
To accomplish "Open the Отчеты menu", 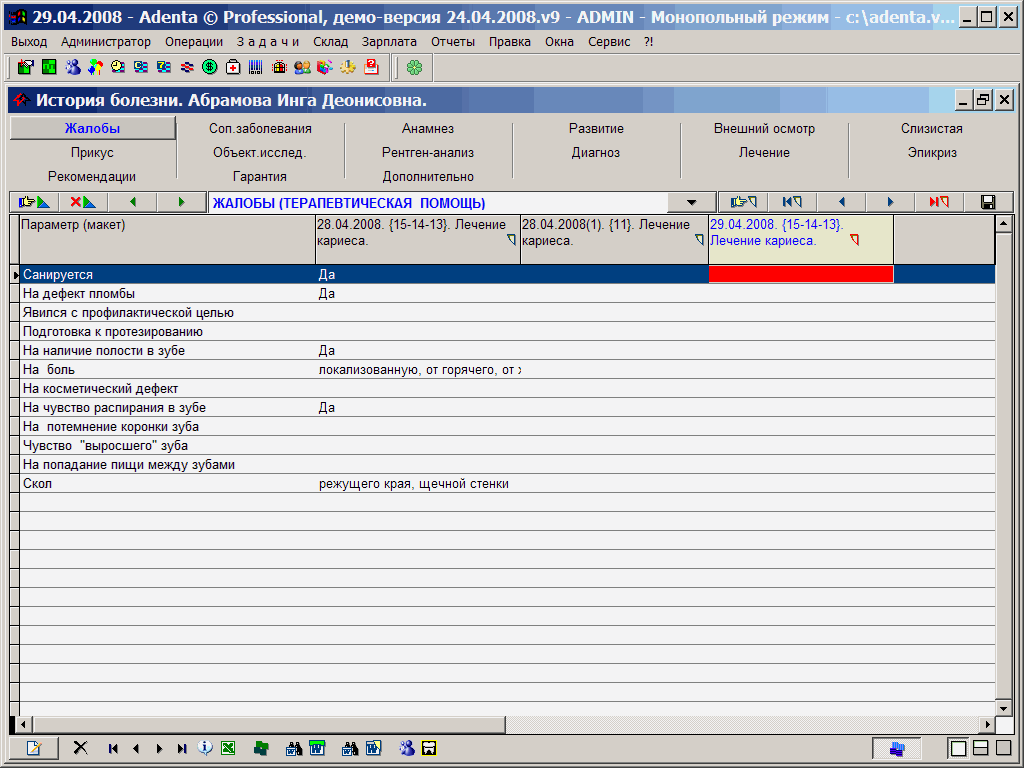I will coord(453,42).
